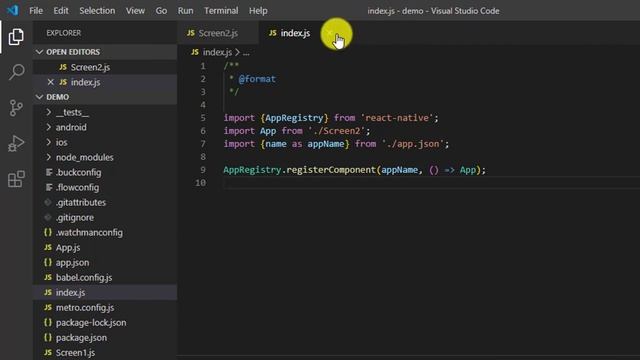Click the git icon beside .gitignore
Image resolution: width=640 pixels, height=360 pixels.
point(48,218)
